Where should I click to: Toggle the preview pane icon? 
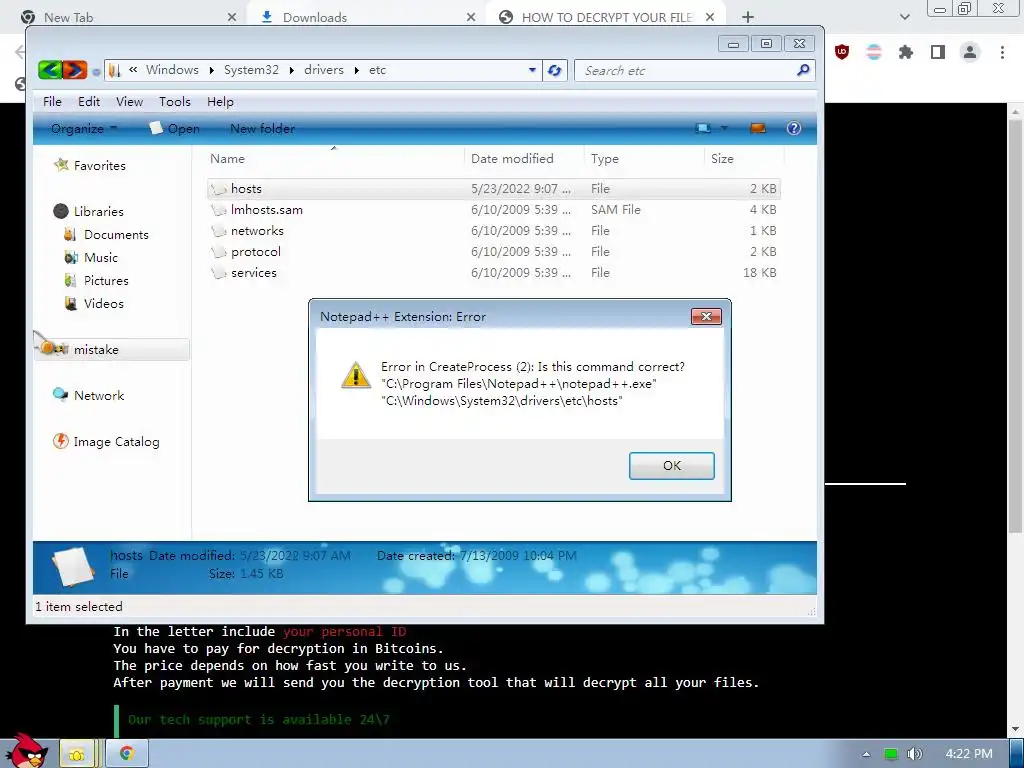coord(758,128)
